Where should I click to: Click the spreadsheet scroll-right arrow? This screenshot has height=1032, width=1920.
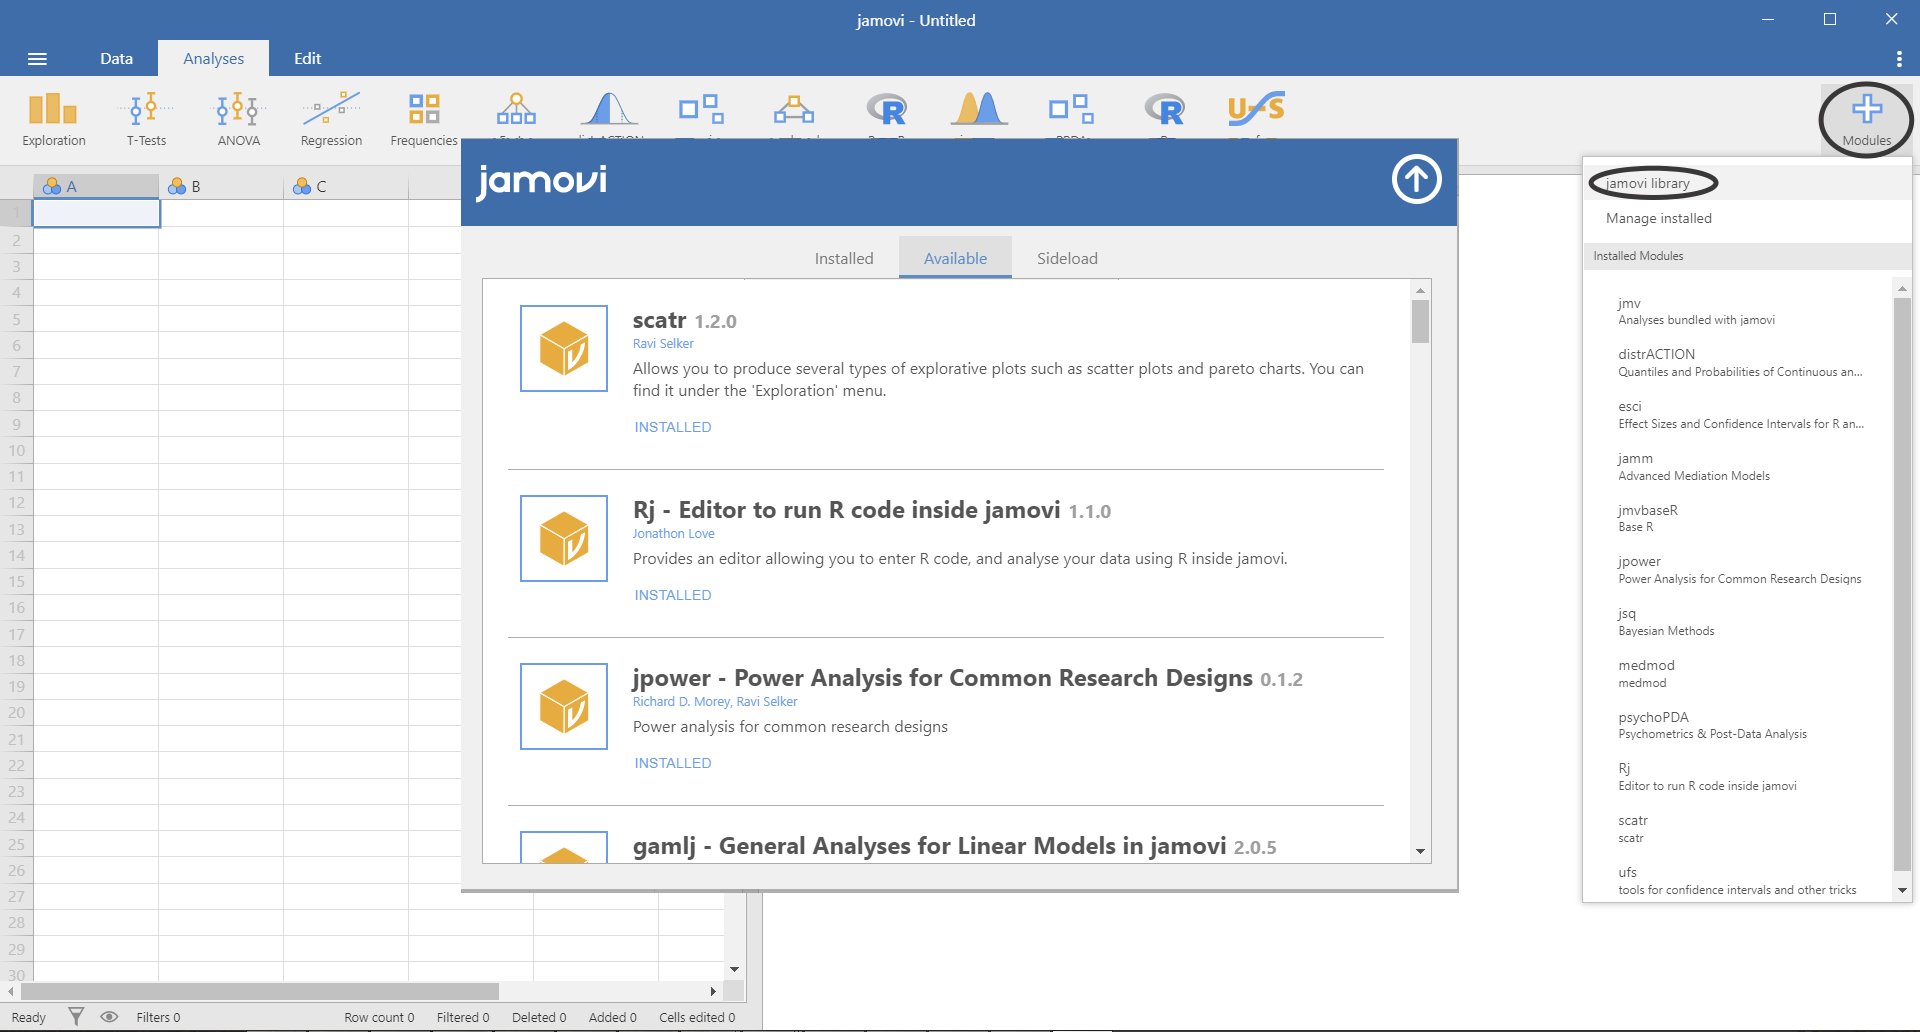tap(713, 991)
